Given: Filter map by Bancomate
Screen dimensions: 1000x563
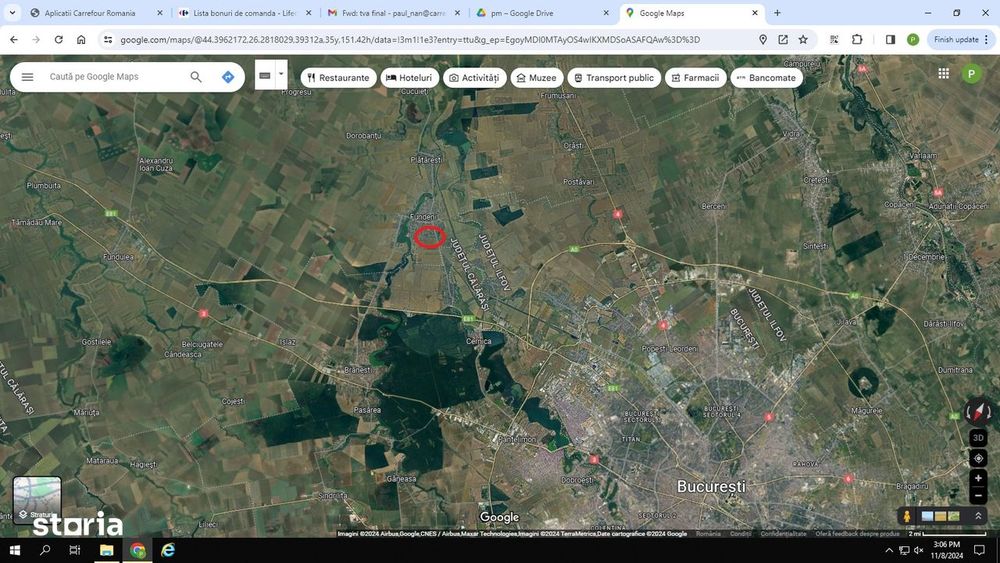Looking at the screenshot, I should click(x=767, y=78).
